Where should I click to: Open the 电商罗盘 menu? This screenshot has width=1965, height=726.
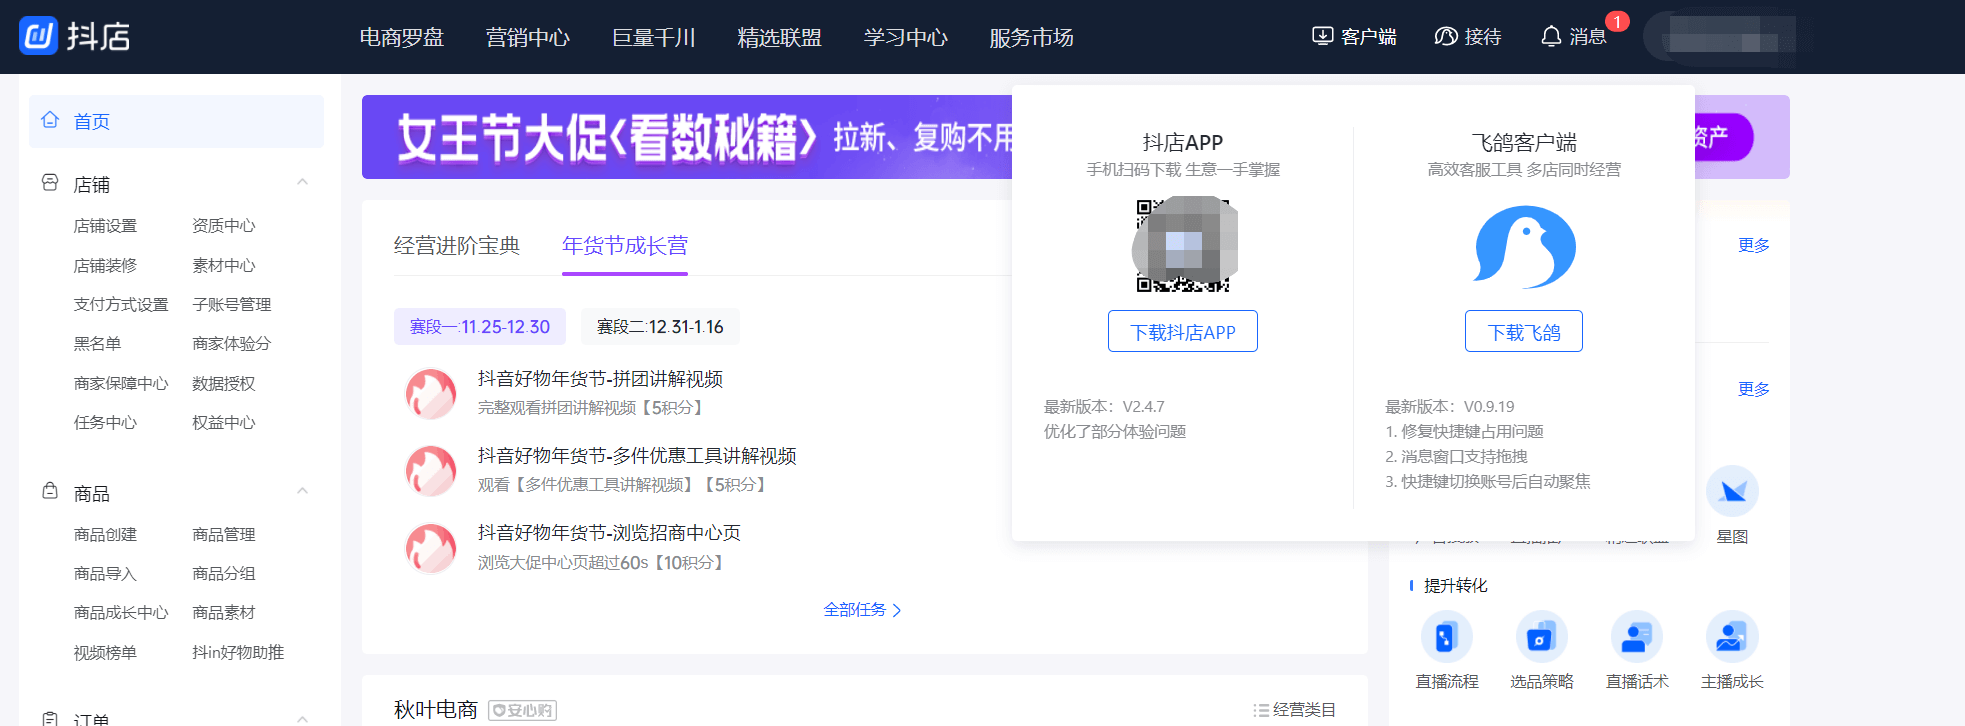[x=402, y=37]
